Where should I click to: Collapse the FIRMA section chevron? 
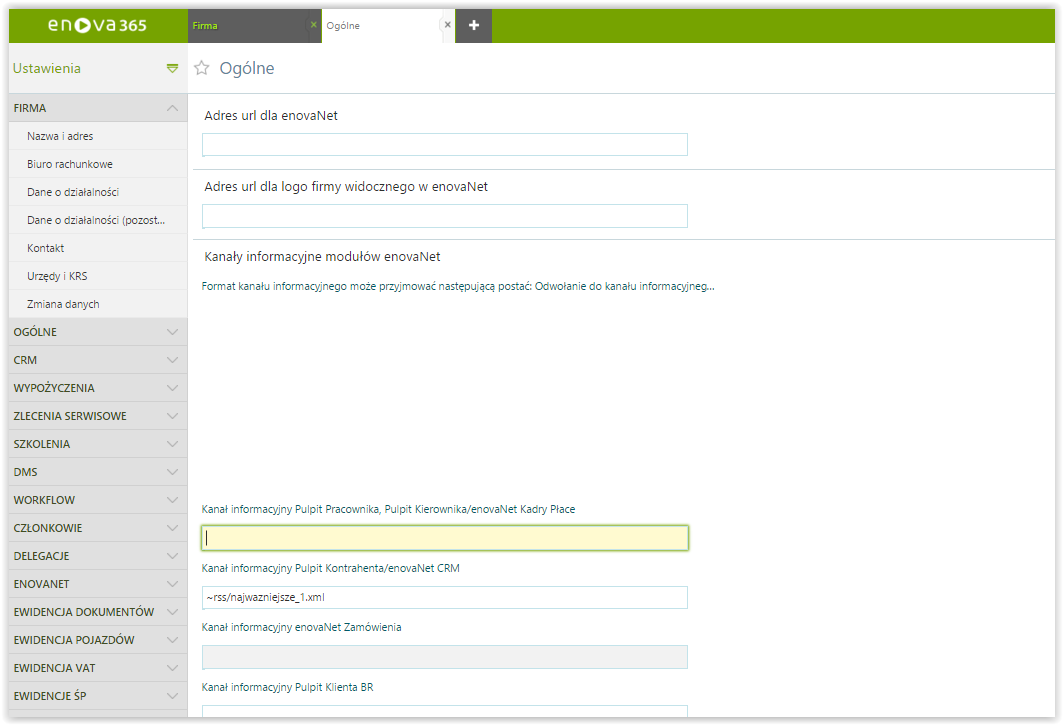pos(172,108)
